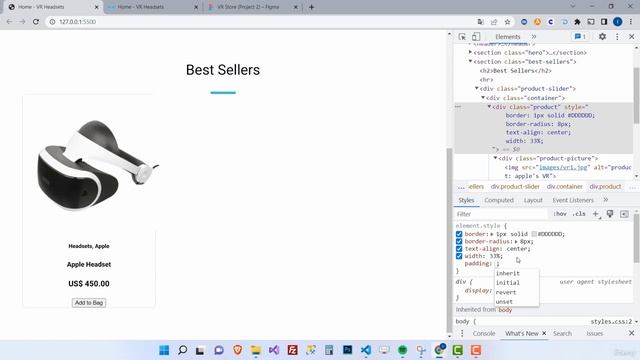Open the Search drawer tab
The height and width of the screenshot is (360, 640).
click(562, 333)
